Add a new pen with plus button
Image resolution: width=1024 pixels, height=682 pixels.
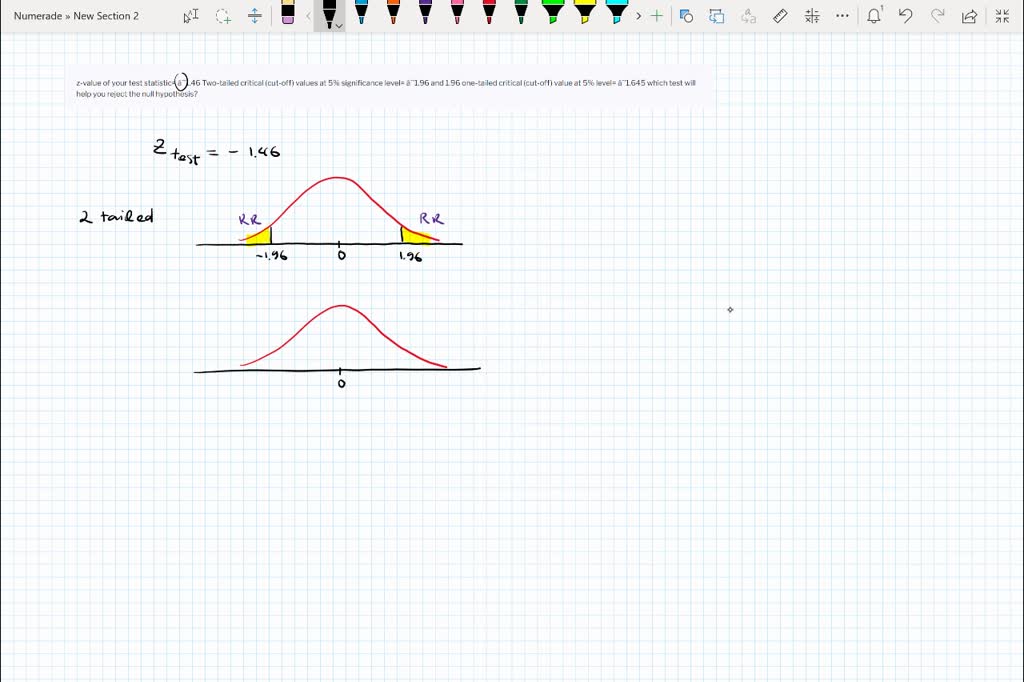658,16
